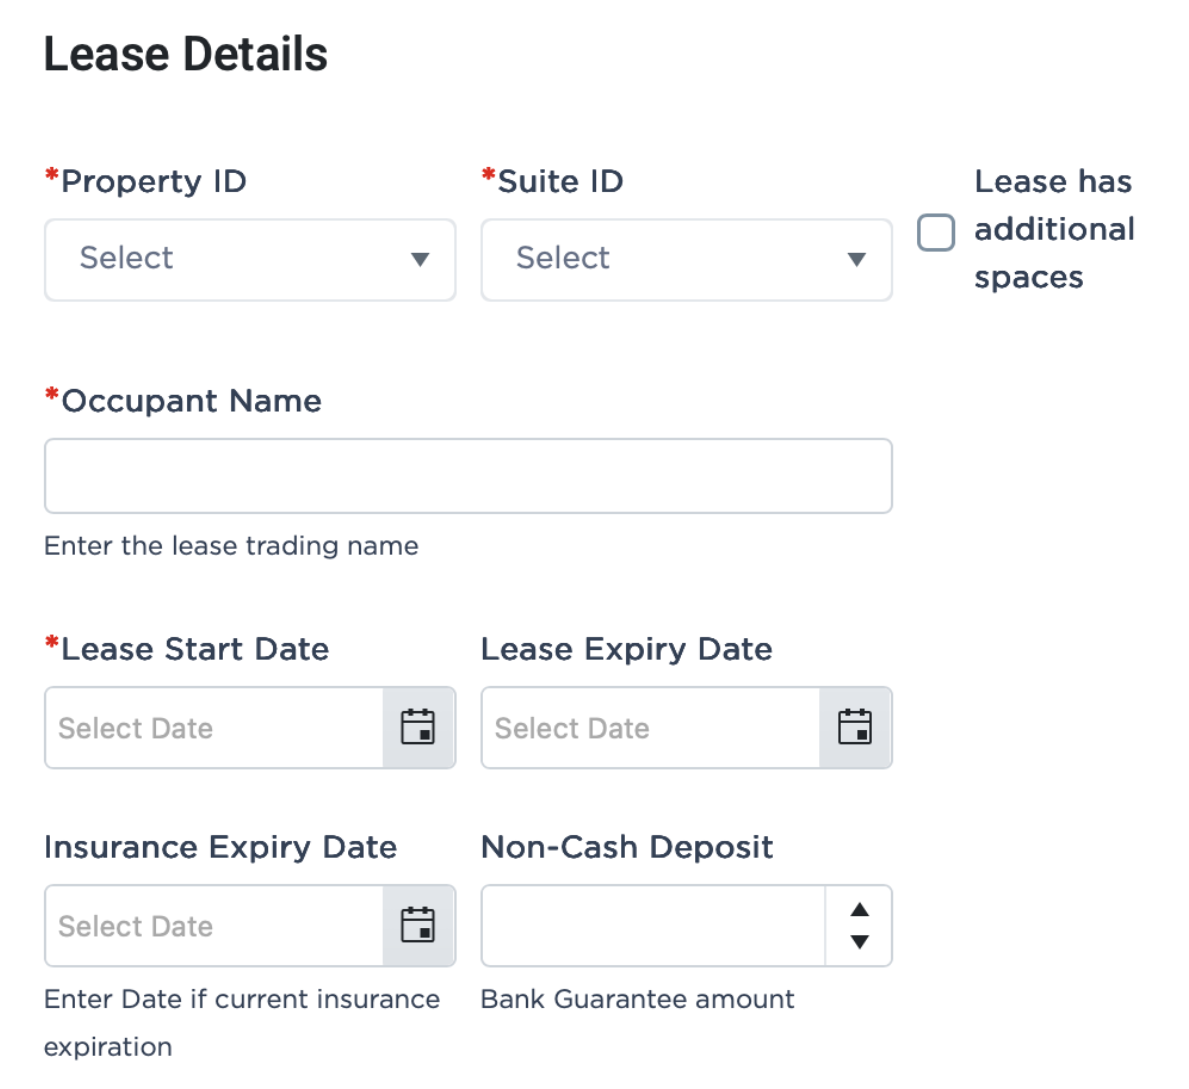Expand the Property ID selection list
The image size is (1189, 1089).
(x=250, y=260)
